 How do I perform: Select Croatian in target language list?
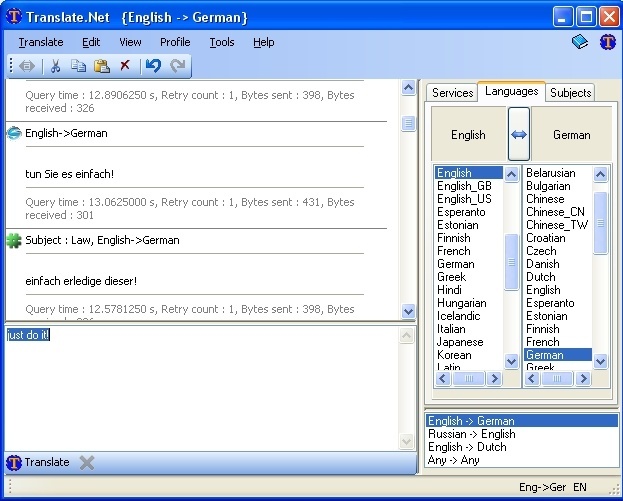(x=558, y=238)
